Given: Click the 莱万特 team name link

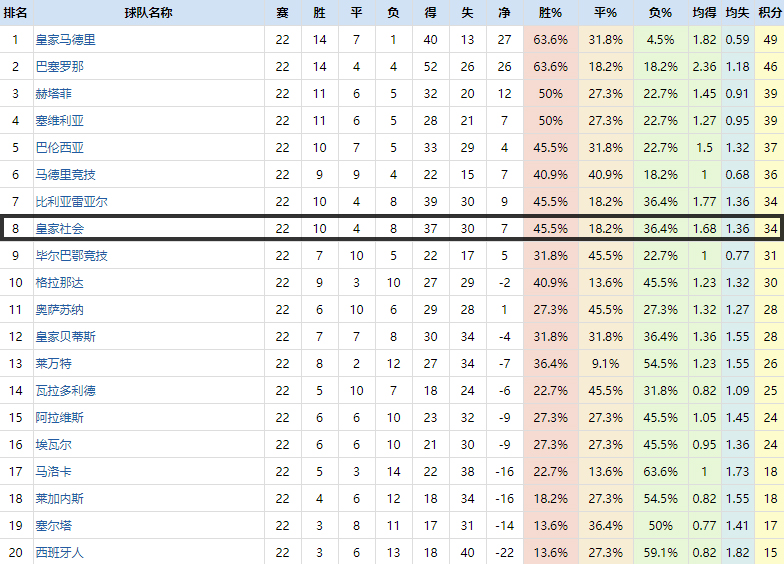Looking at the screenshot, I should [x=54, y=363].
